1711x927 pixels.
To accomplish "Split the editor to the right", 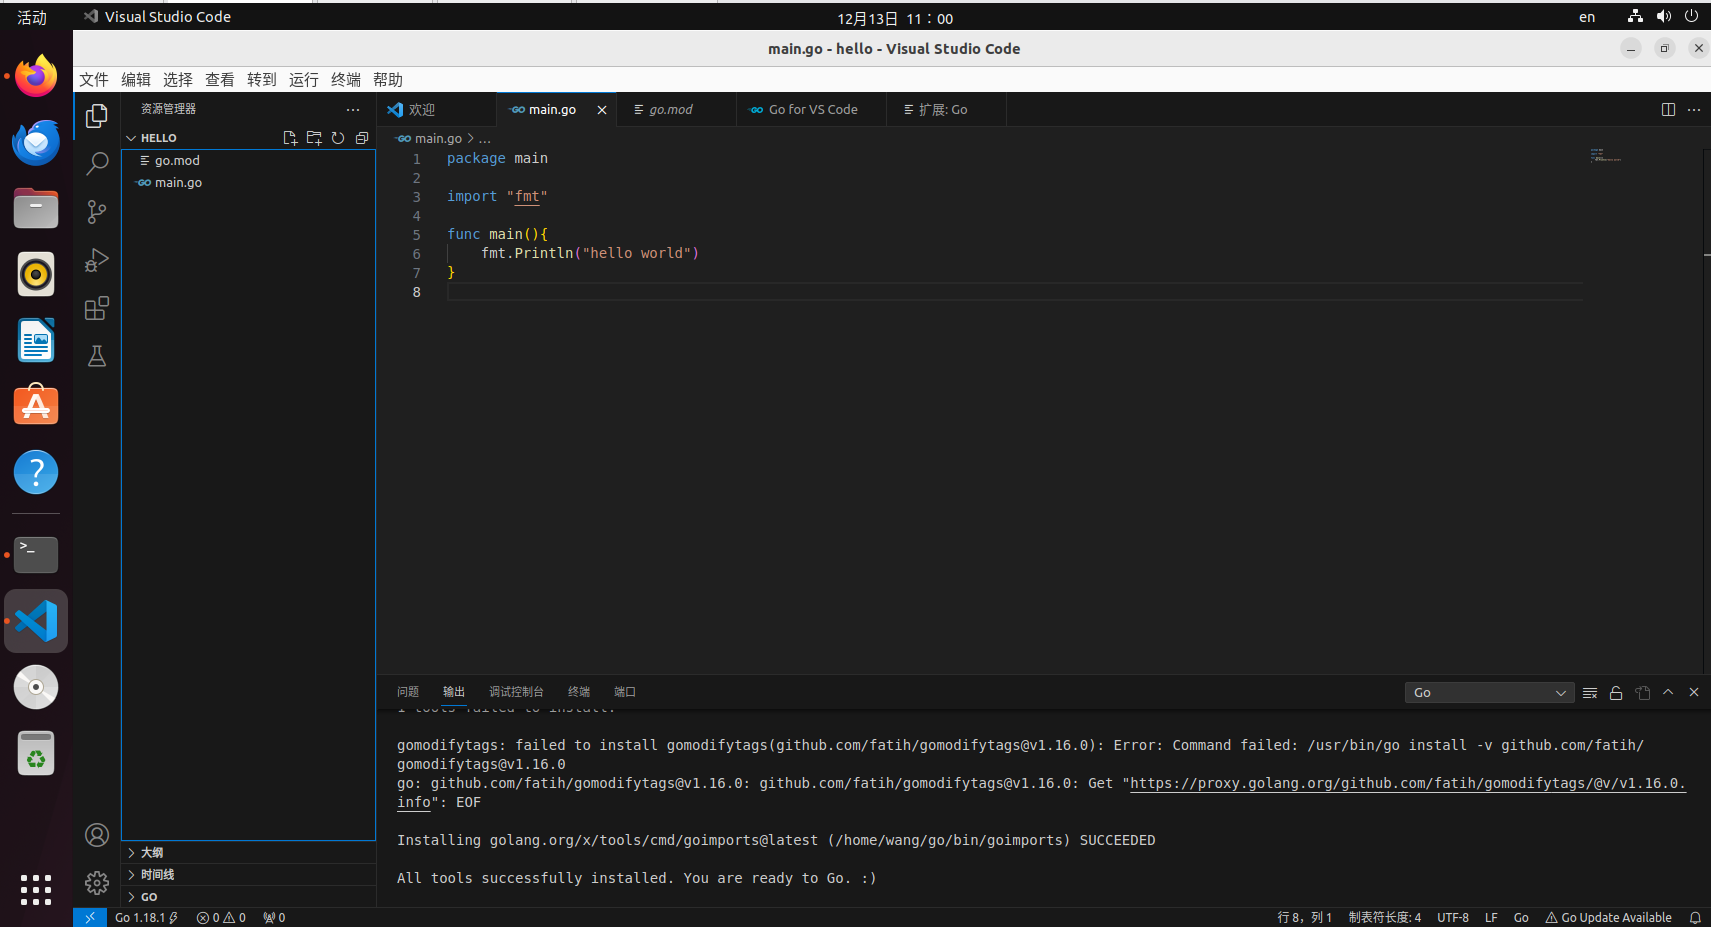I will coord(1668,110).
